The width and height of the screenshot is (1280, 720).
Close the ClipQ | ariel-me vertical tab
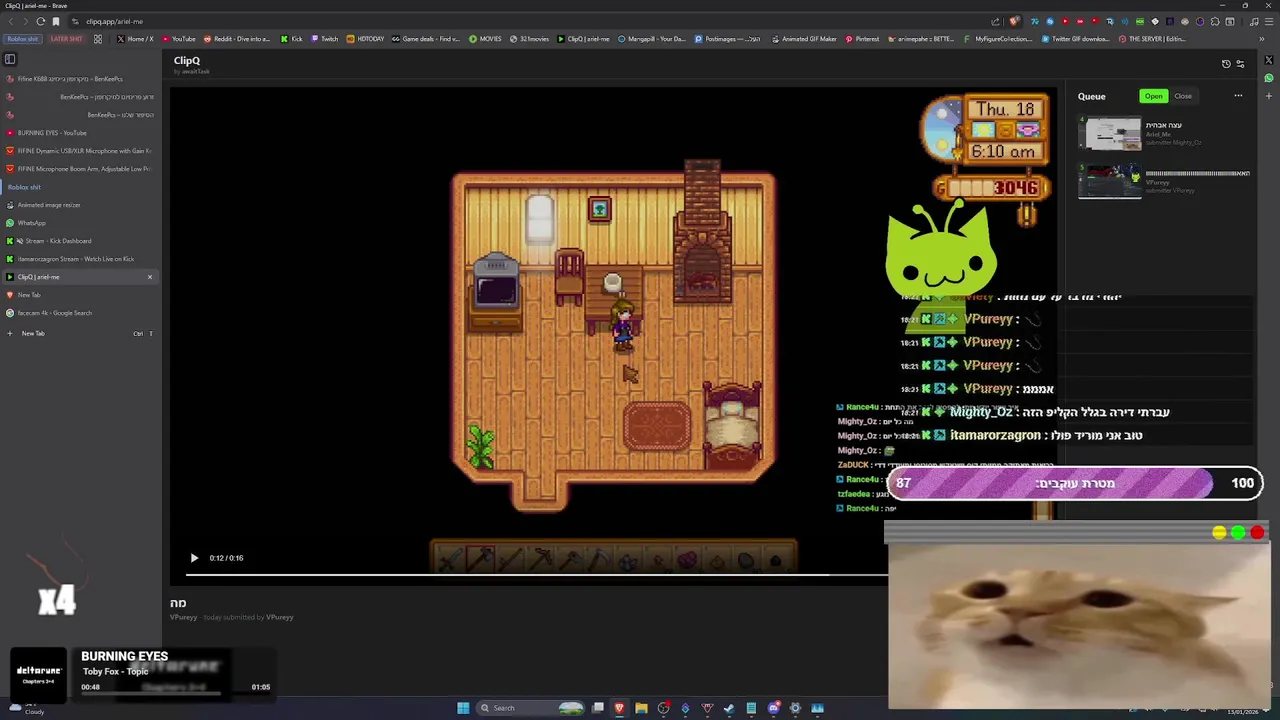tap(150, 277)
